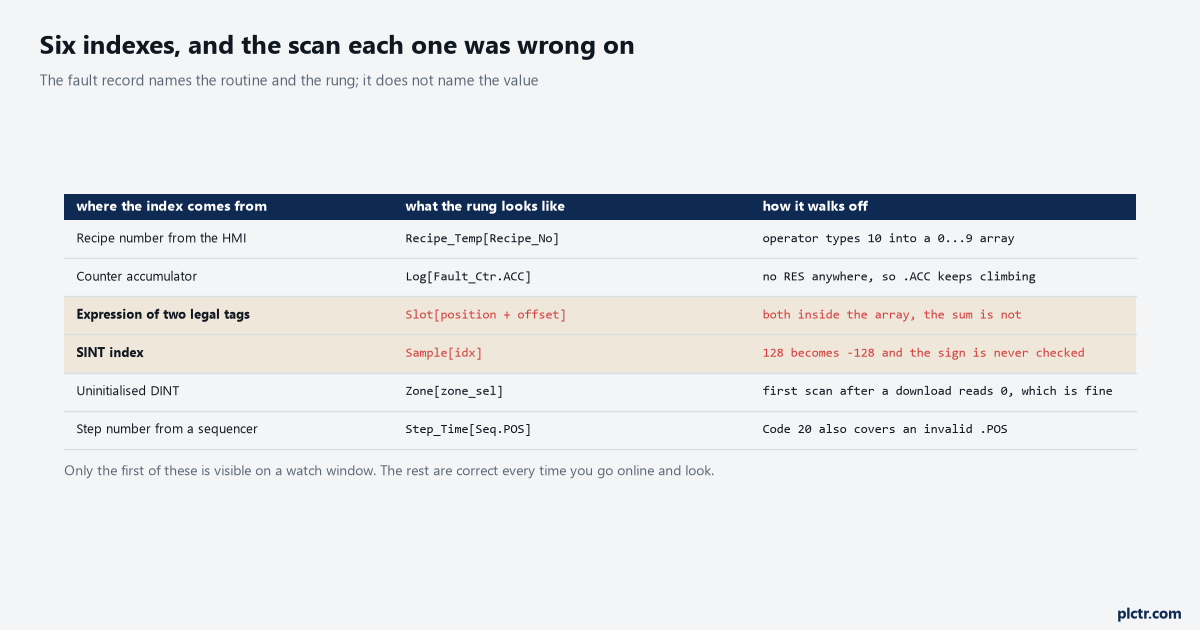Click the Zone[zone_sel] code cell
1200x630 pixels.
pyautogui.click(x=454, y=391)
